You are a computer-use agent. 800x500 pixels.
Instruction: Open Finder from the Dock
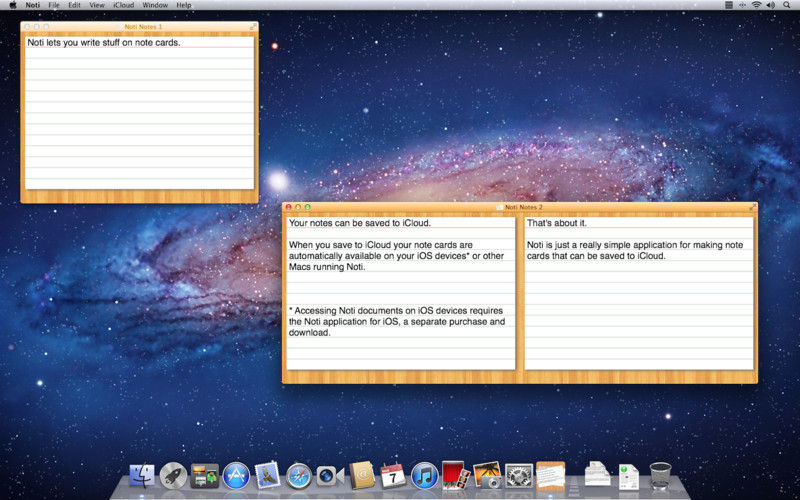tap(142, 476)
